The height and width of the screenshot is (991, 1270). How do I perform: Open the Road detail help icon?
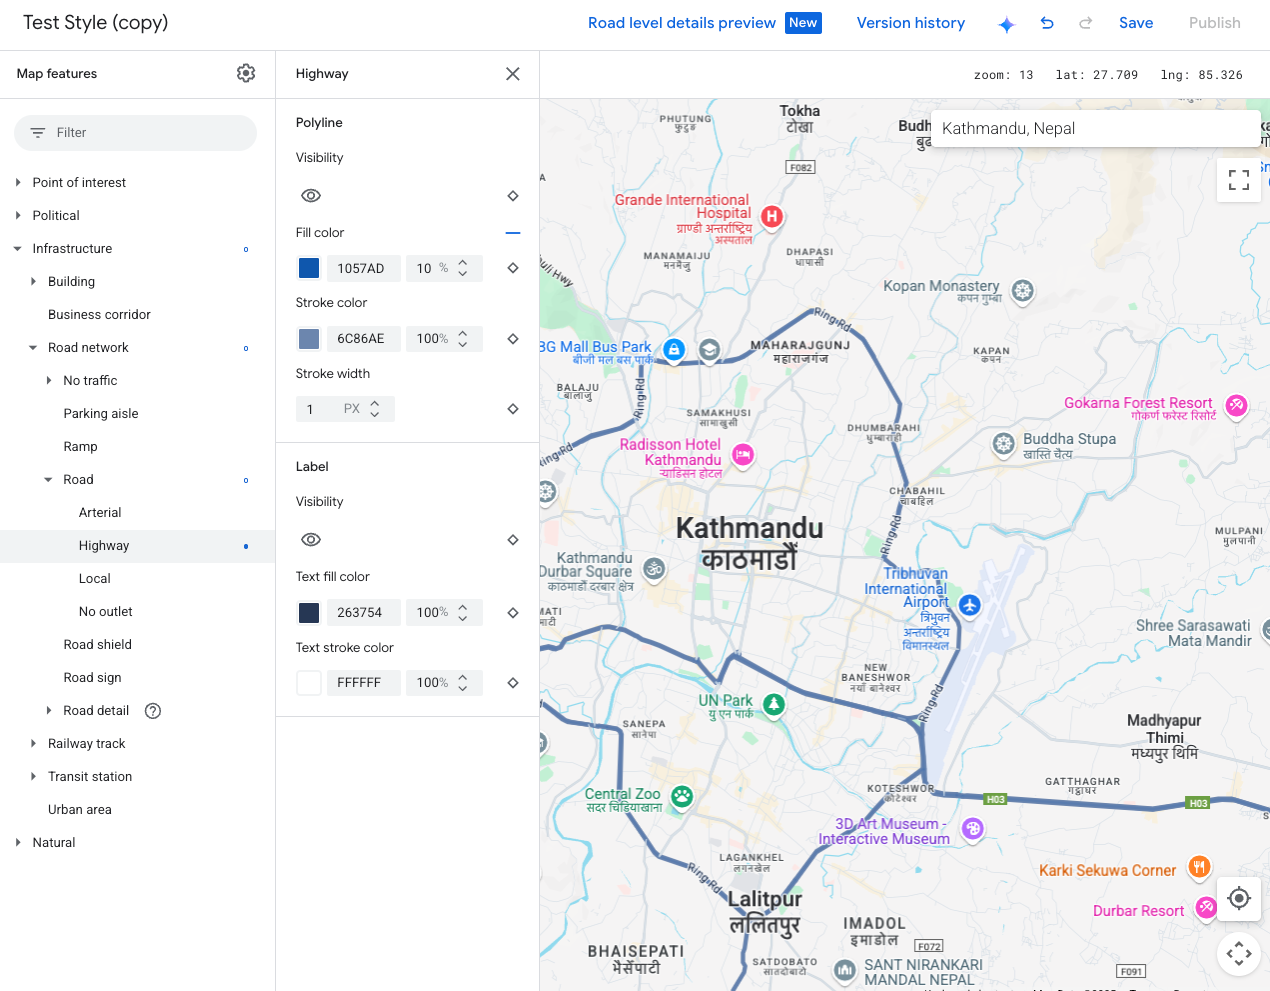click(151, 711)
